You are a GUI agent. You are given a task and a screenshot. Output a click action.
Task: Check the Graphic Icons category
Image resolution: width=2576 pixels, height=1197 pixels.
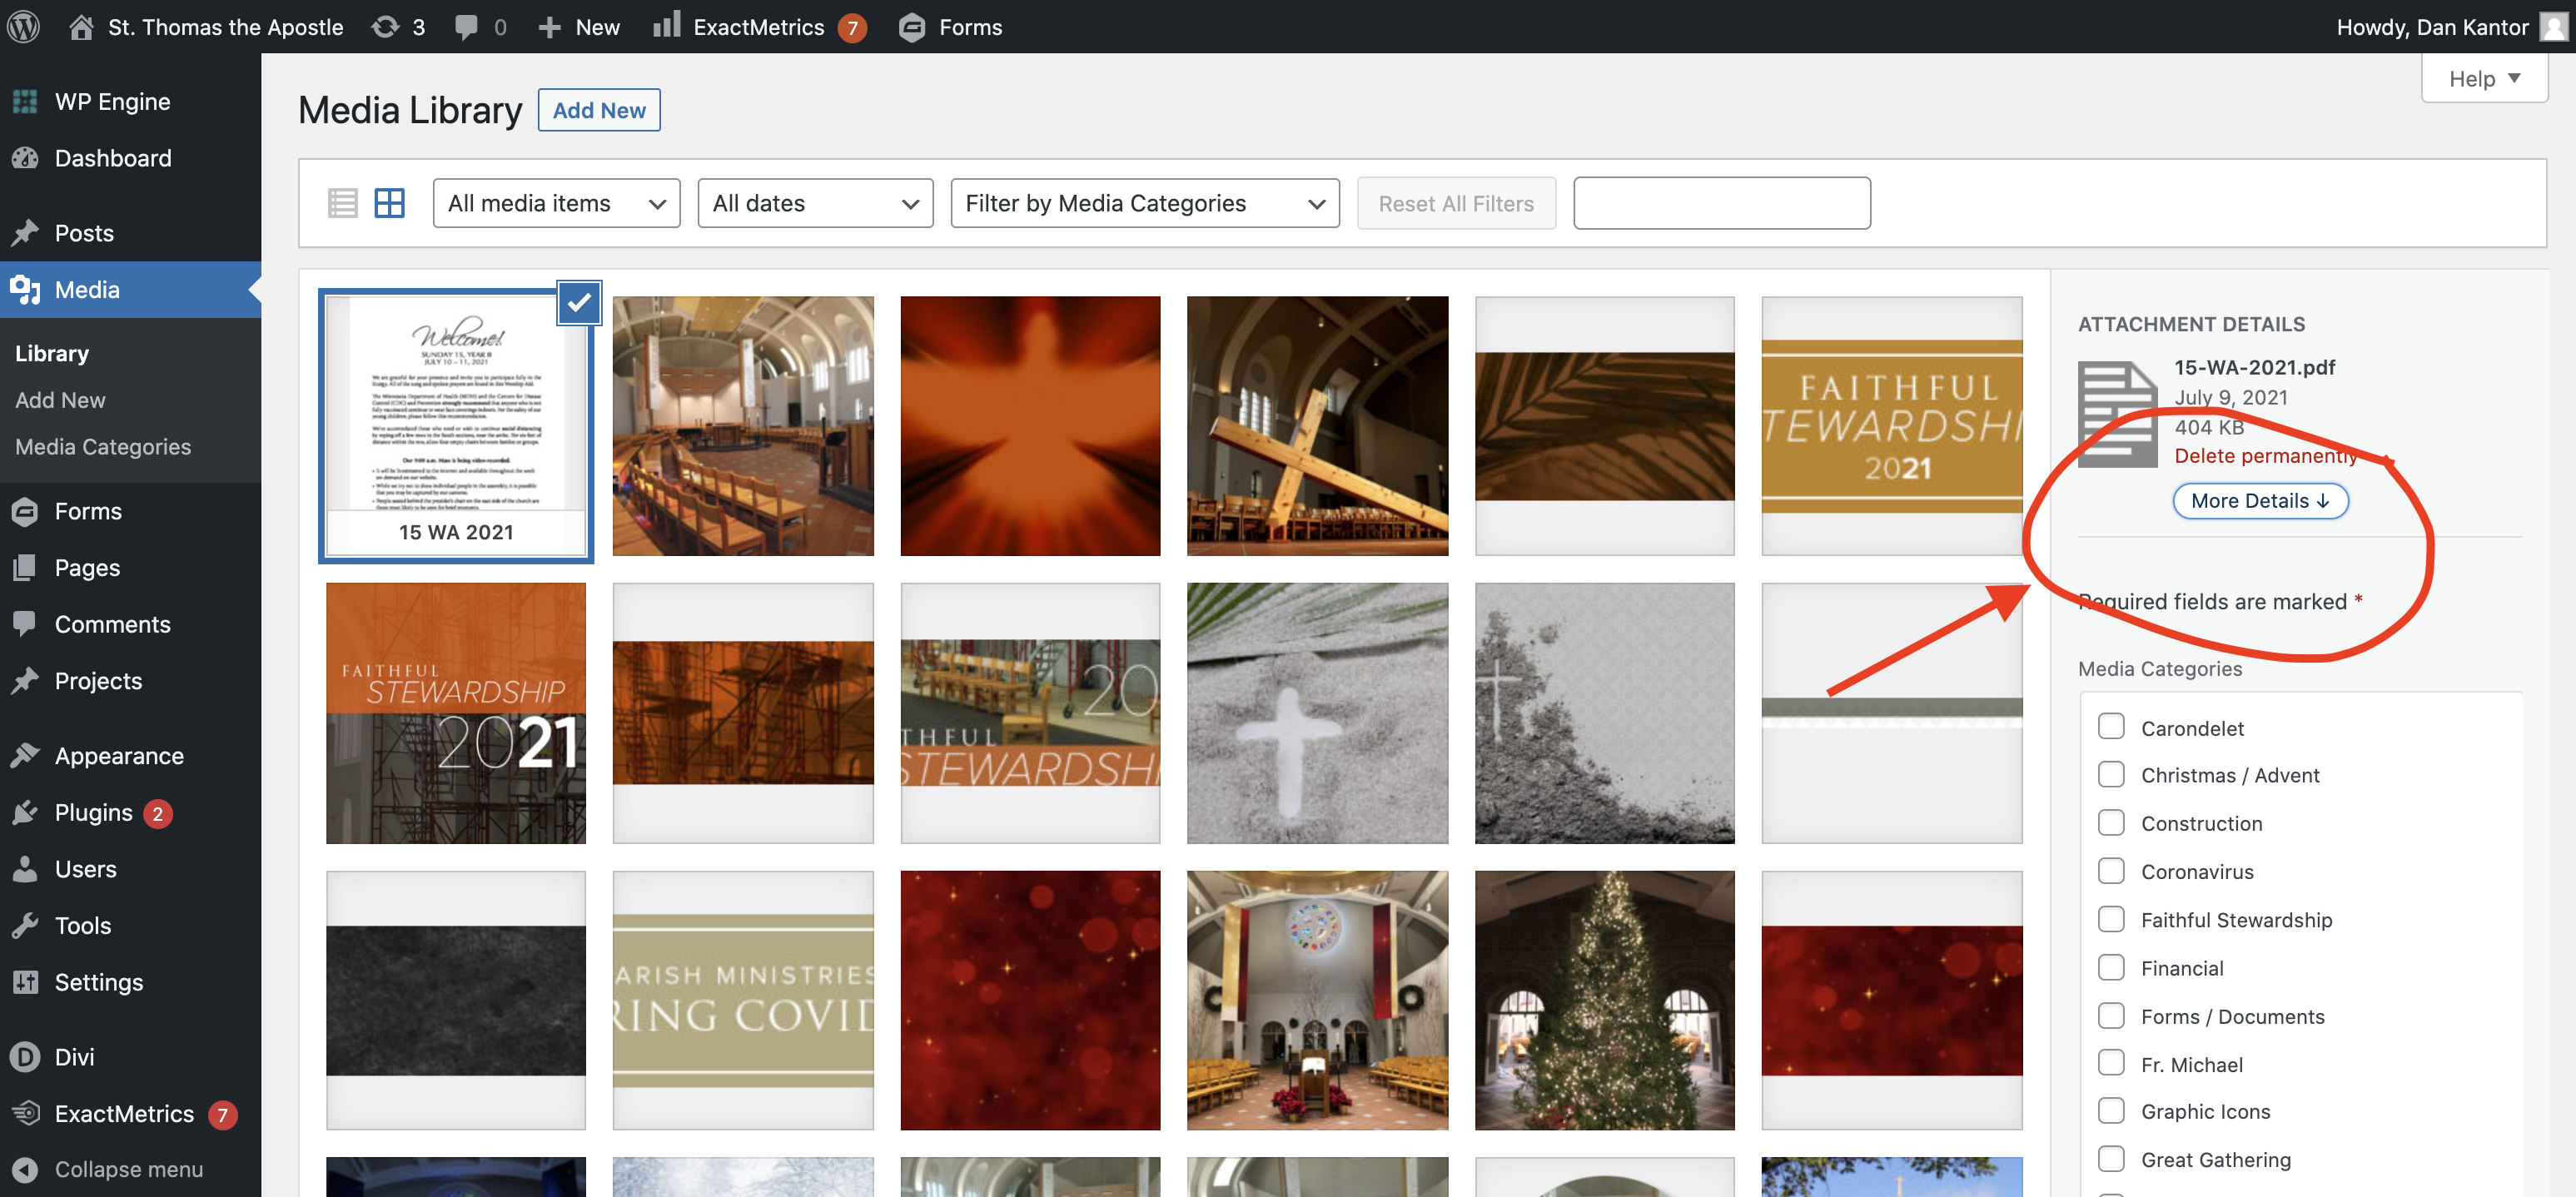coord(2111,1110)
